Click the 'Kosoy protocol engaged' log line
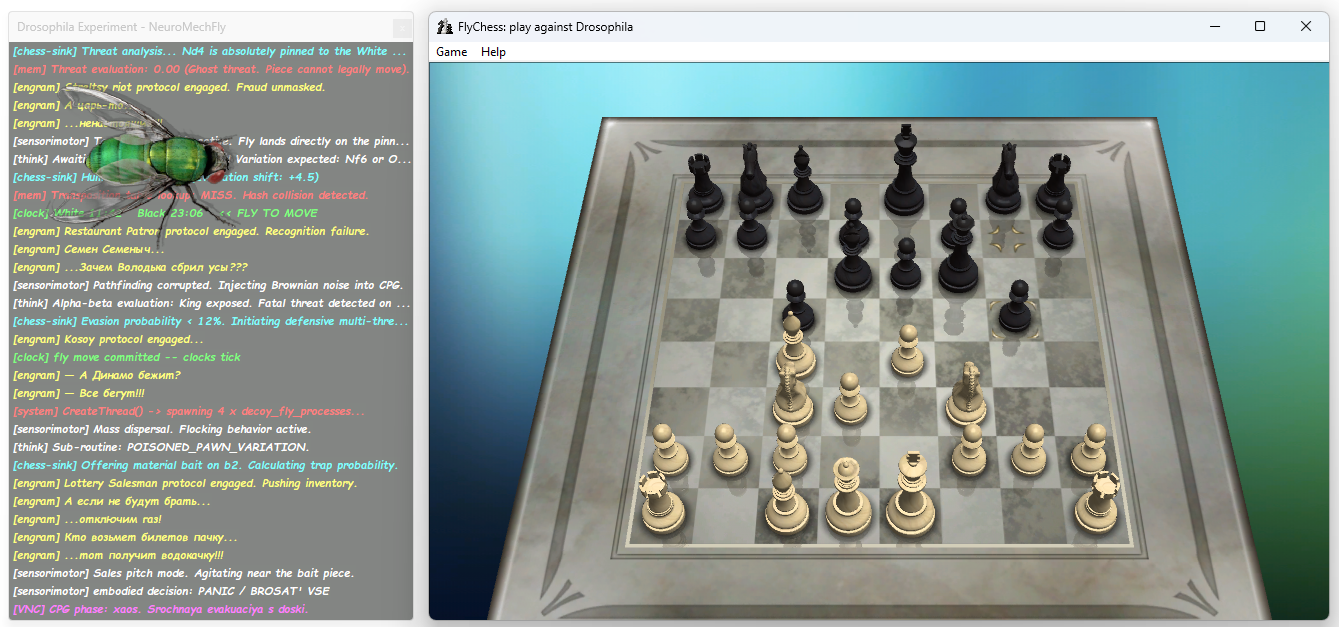Viewport: 1339px width, 627px height. point(108,339)
